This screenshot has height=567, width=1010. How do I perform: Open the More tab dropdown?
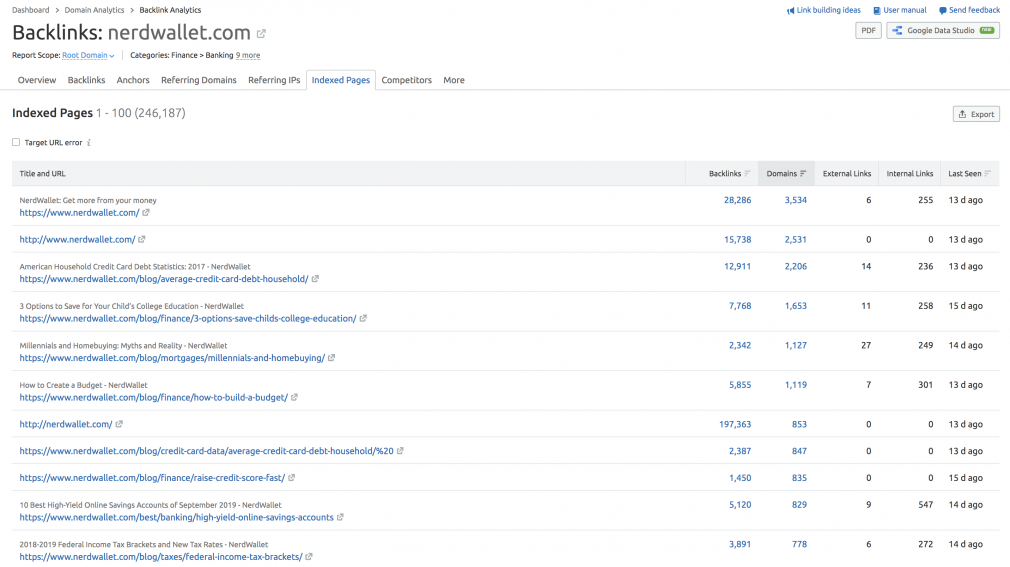pos(453,80)
